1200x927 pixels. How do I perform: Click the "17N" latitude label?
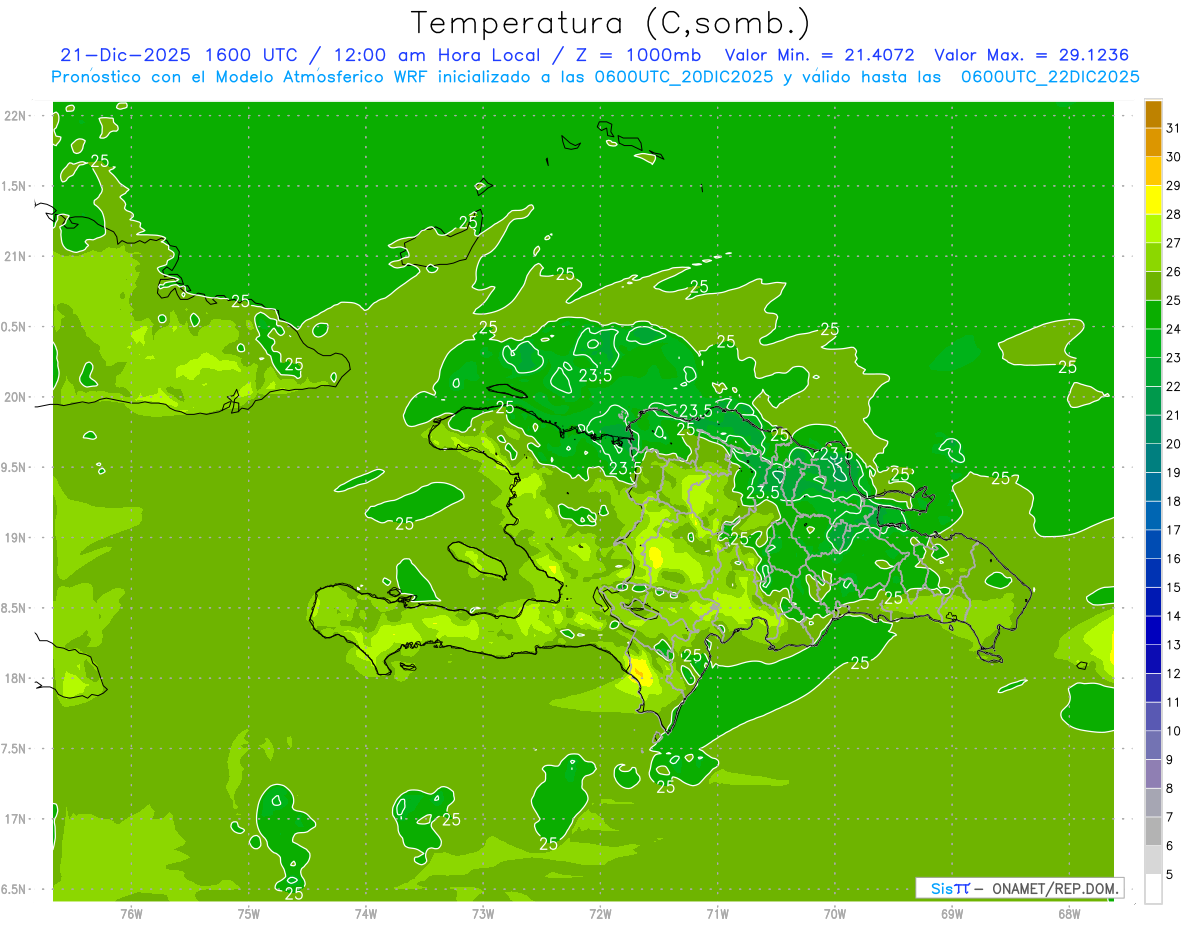17,819
